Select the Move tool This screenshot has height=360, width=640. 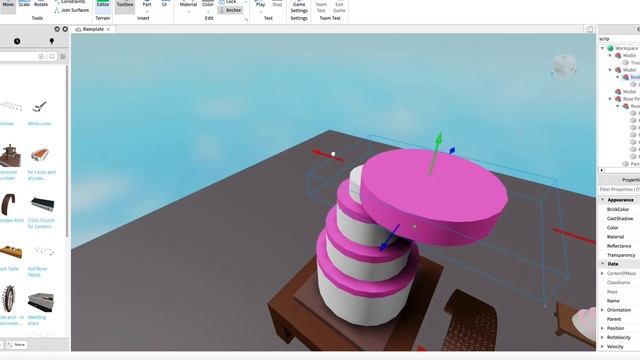pos(8,5)
